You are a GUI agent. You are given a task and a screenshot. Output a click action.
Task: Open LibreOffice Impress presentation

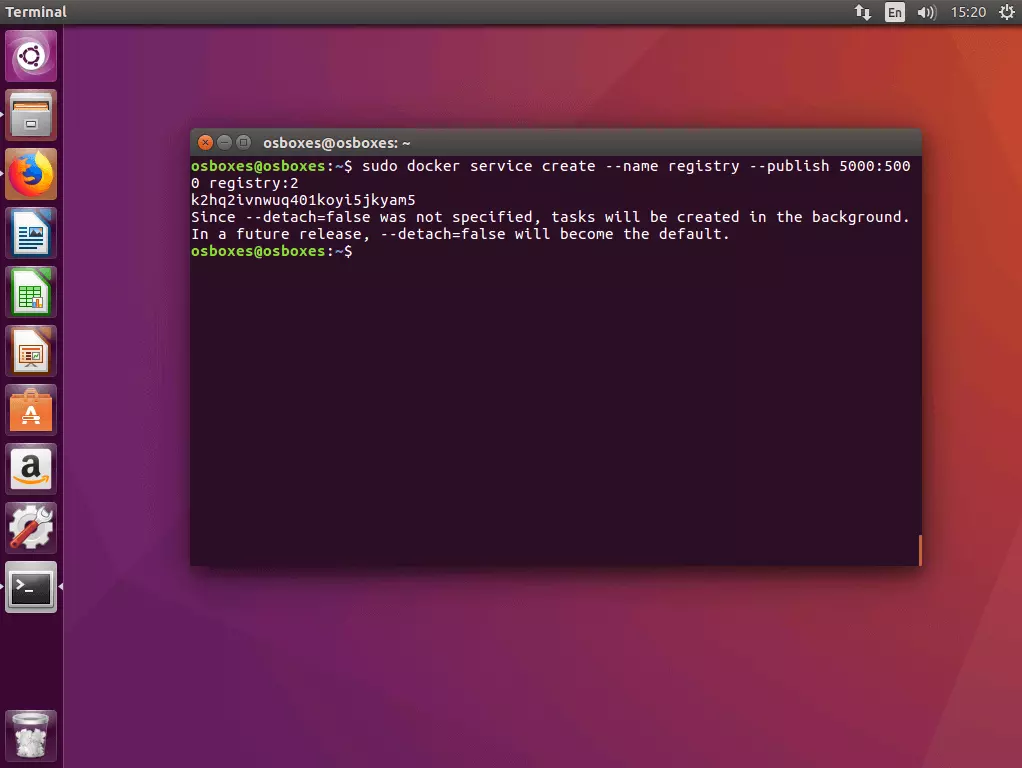(31, 351)
